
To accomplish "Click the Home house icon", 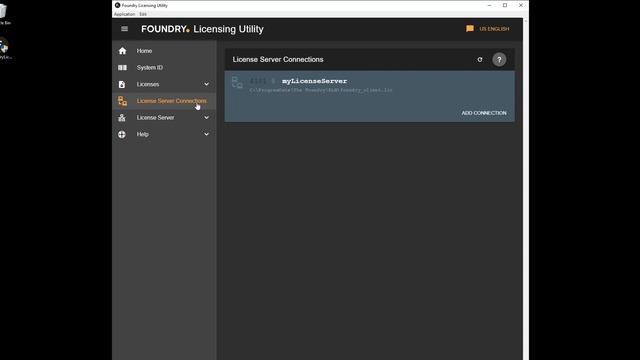I will (x=122, y=51).
